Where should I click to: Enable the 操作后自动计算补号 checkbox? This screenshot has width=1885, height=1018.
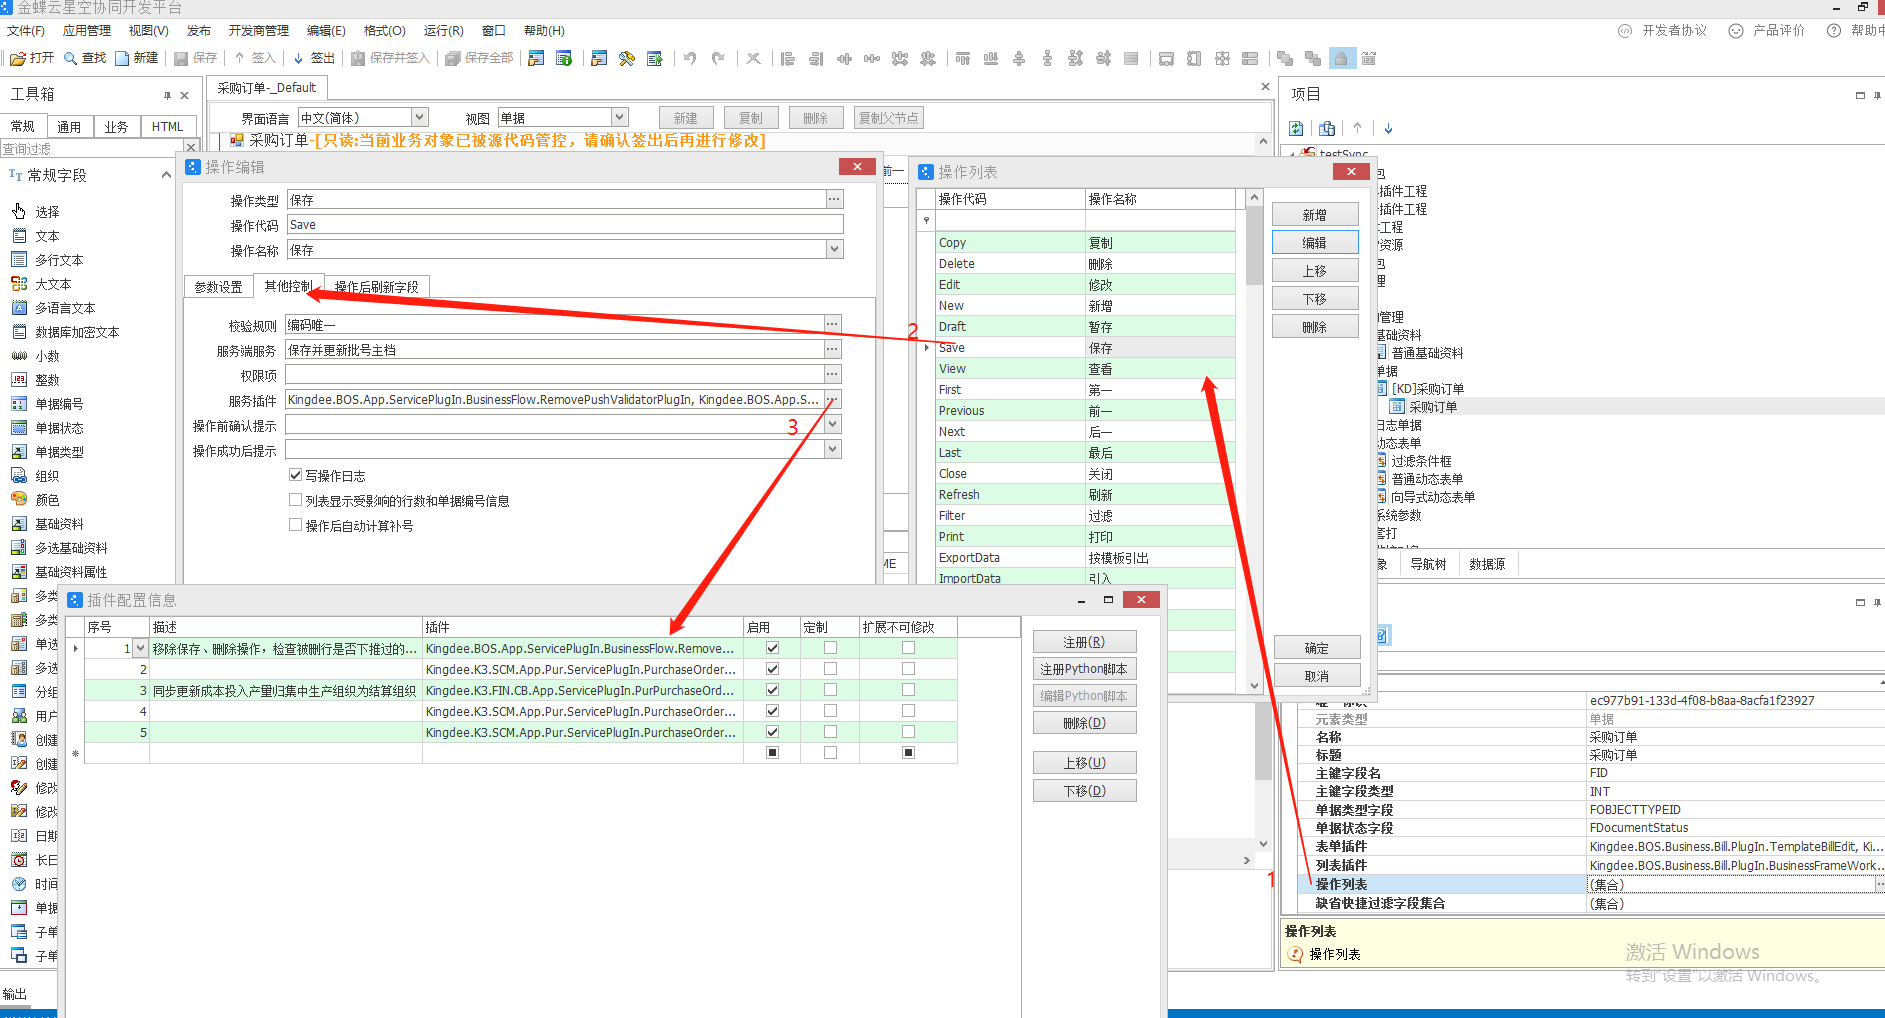point(295,525)
